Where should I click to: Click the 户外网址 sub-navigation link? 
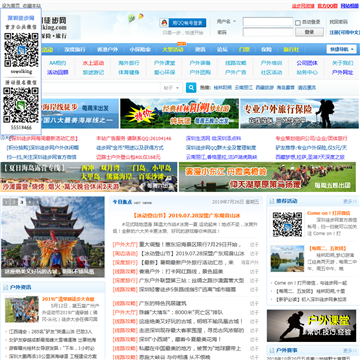point(343,72)
